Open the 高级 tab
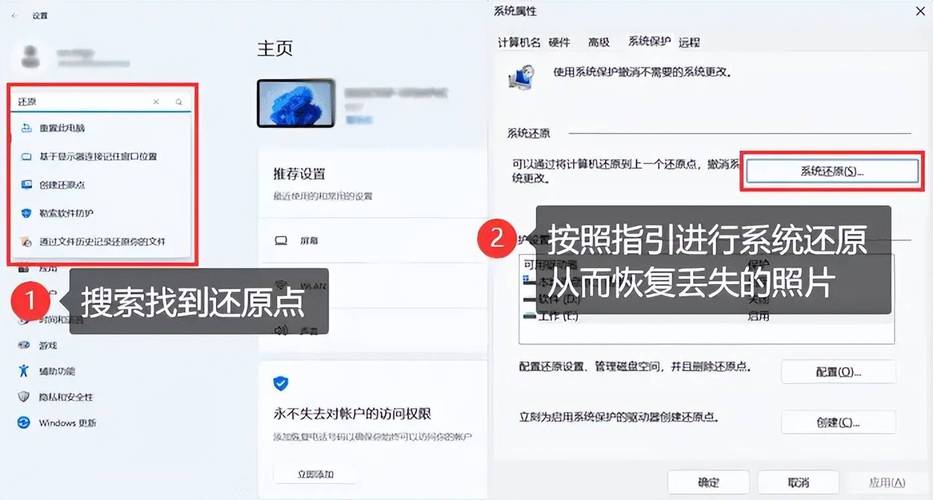 click(x=599, y=42)
